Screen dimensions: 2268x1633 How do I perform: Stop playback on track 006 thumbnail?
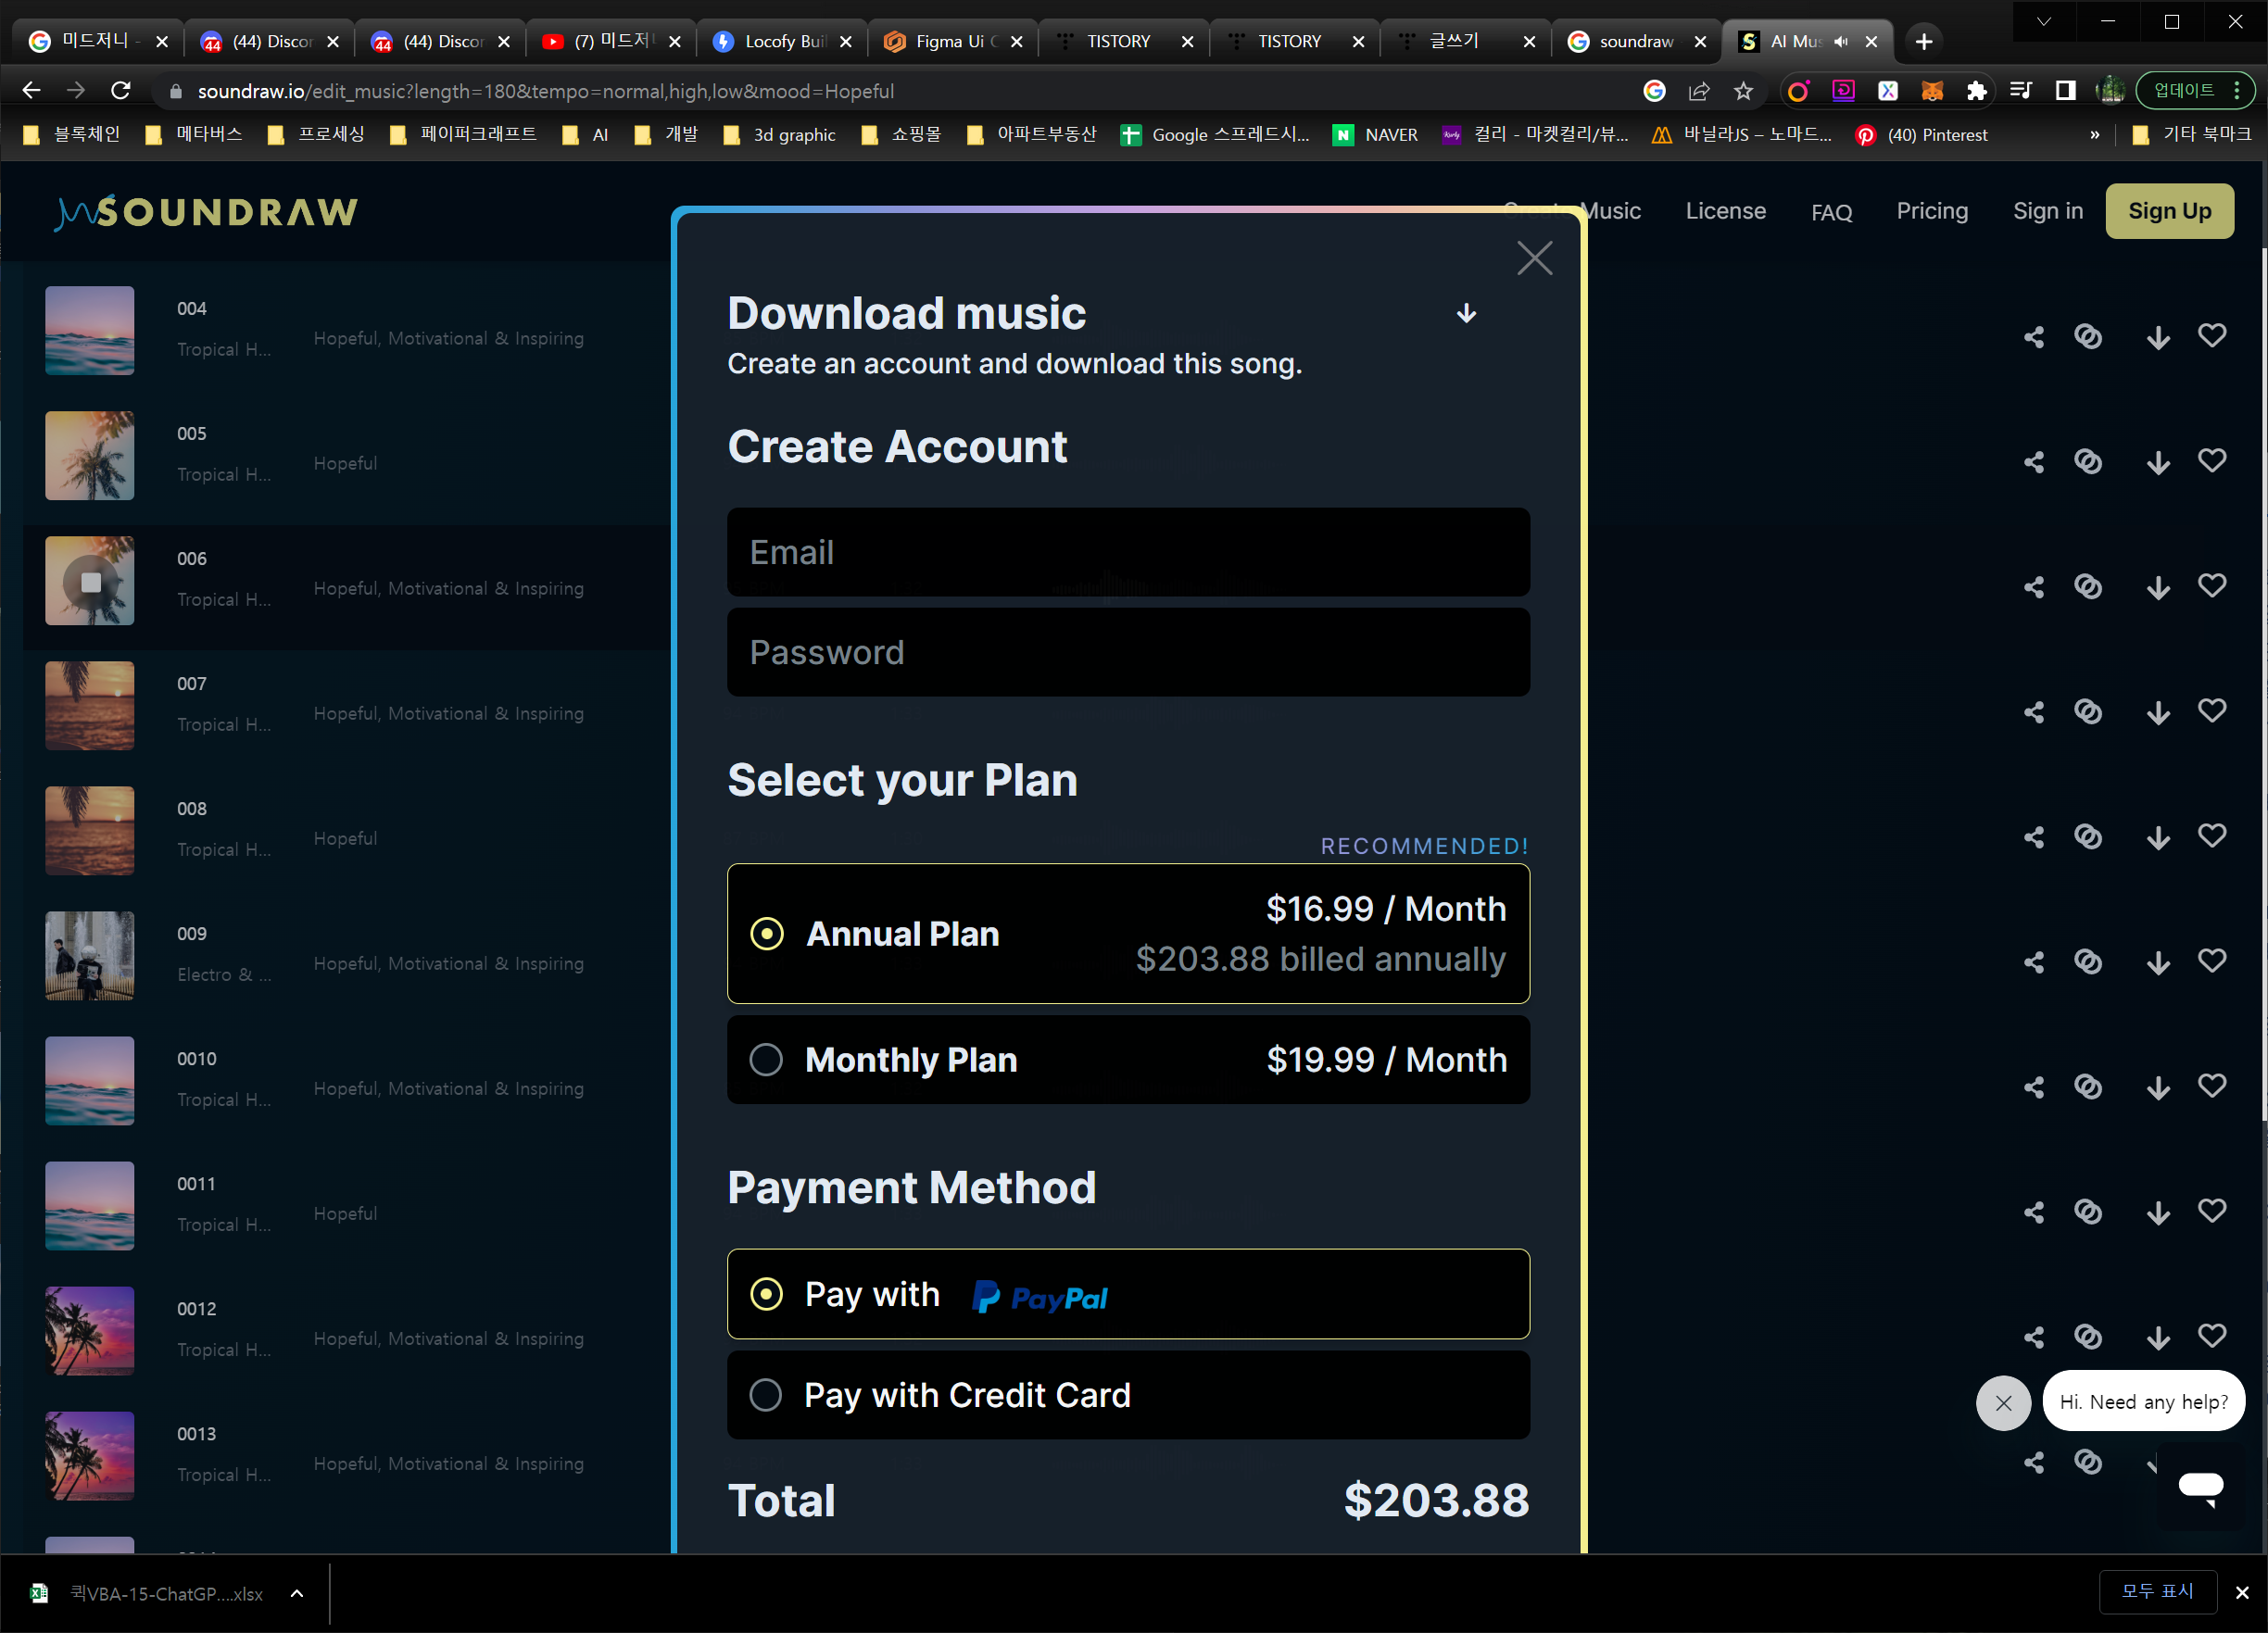(x=90, y=582)
